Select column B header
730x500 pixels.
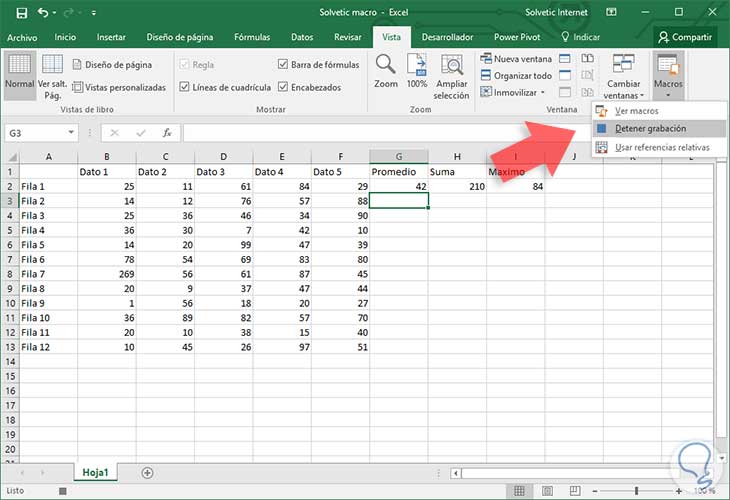(x=107, y=157)
